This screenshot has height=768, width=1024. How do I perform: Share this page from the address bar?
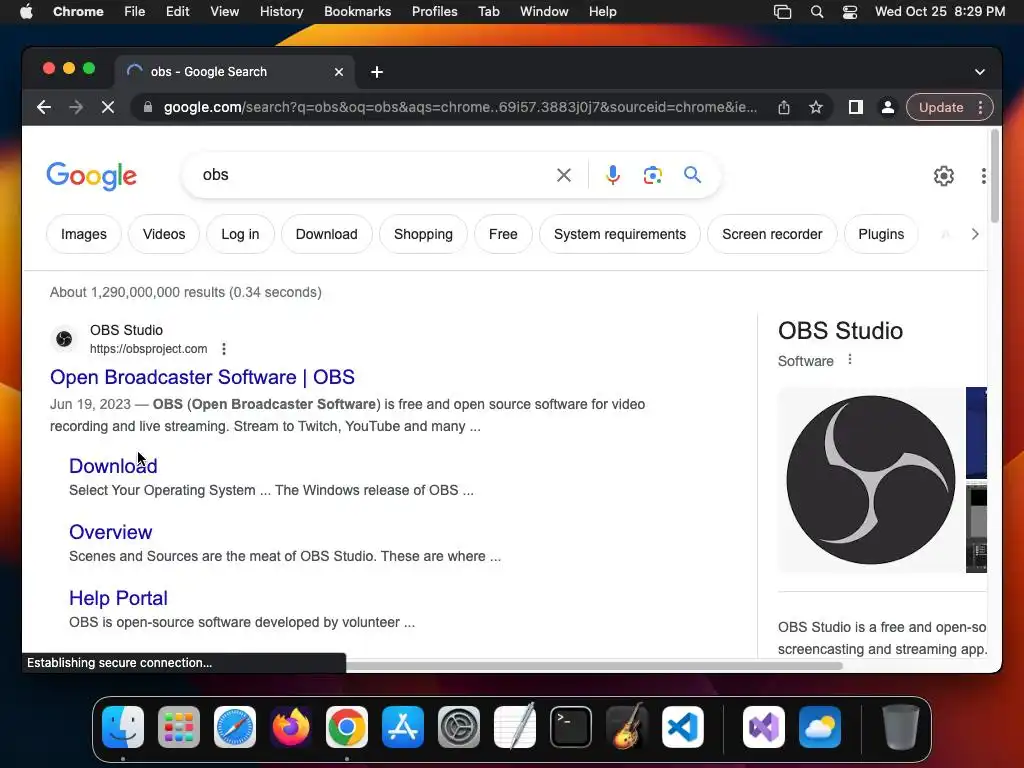point(784,107)
